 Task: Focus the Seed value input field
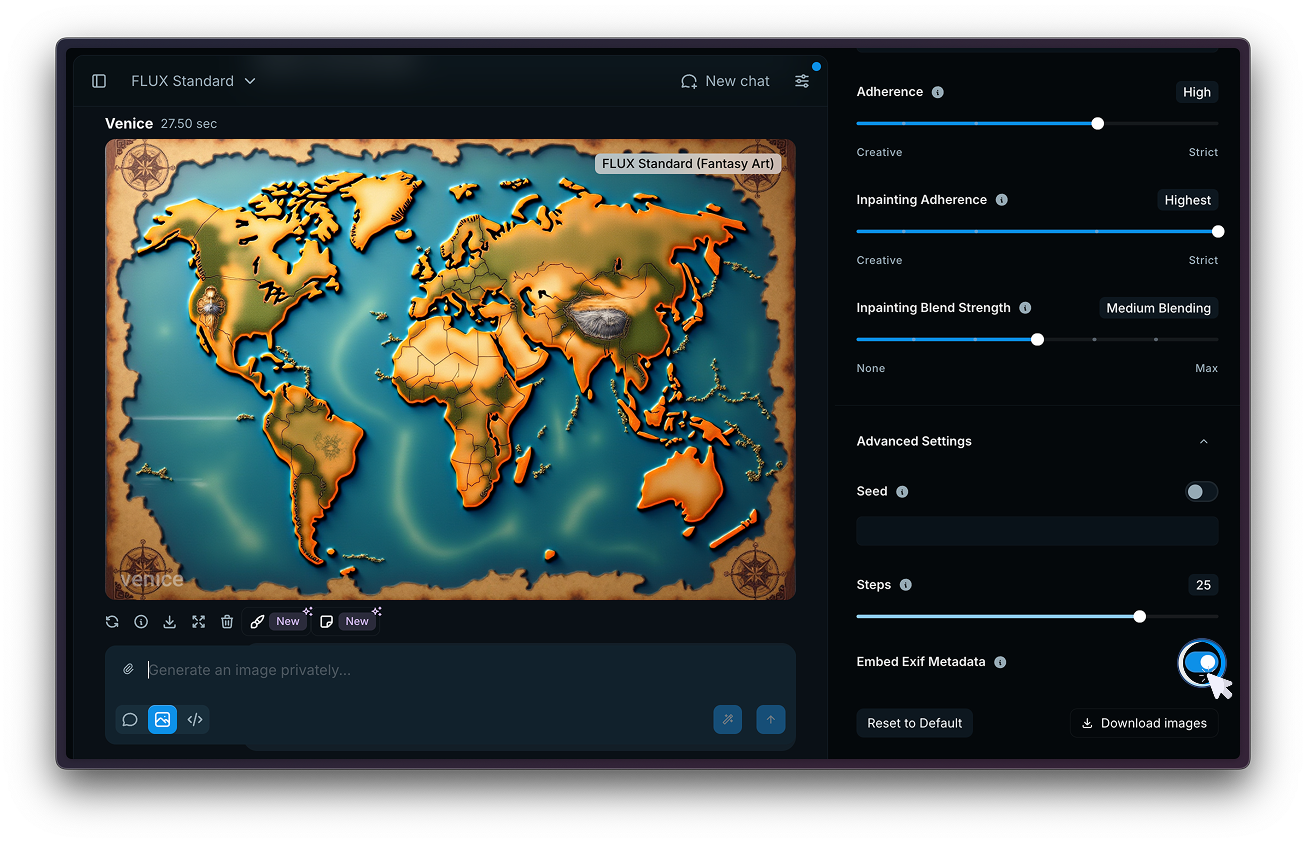click(x=1037, y=531)
